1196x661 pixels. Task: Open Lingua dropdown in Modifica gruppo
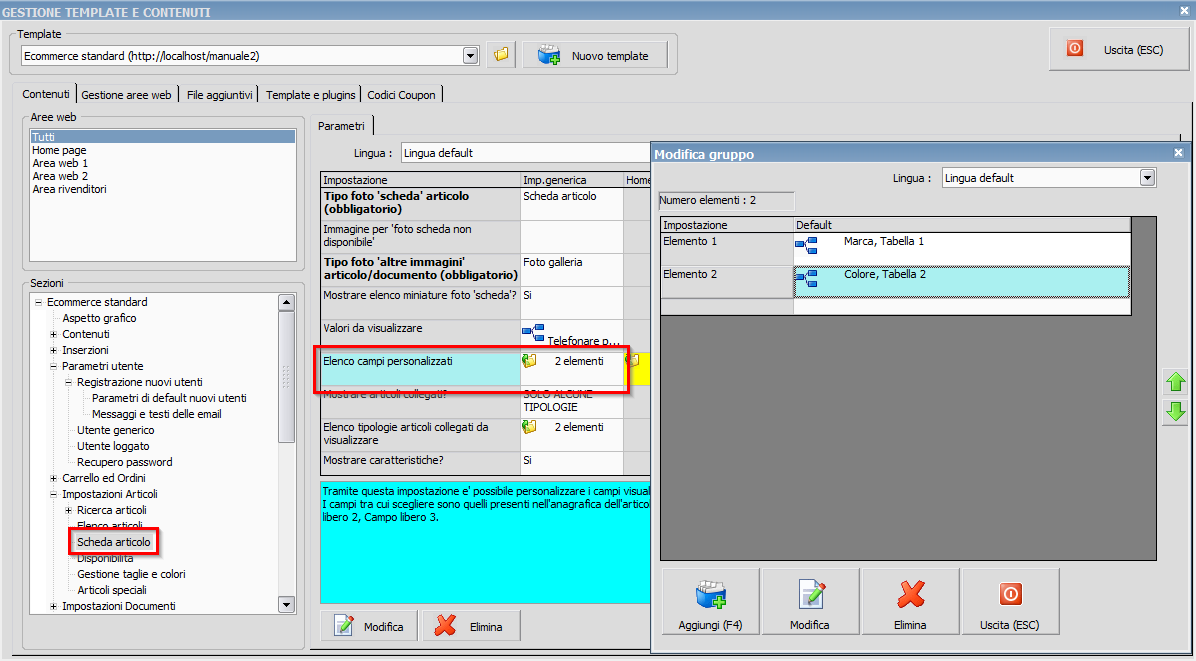pos(1147,178)
